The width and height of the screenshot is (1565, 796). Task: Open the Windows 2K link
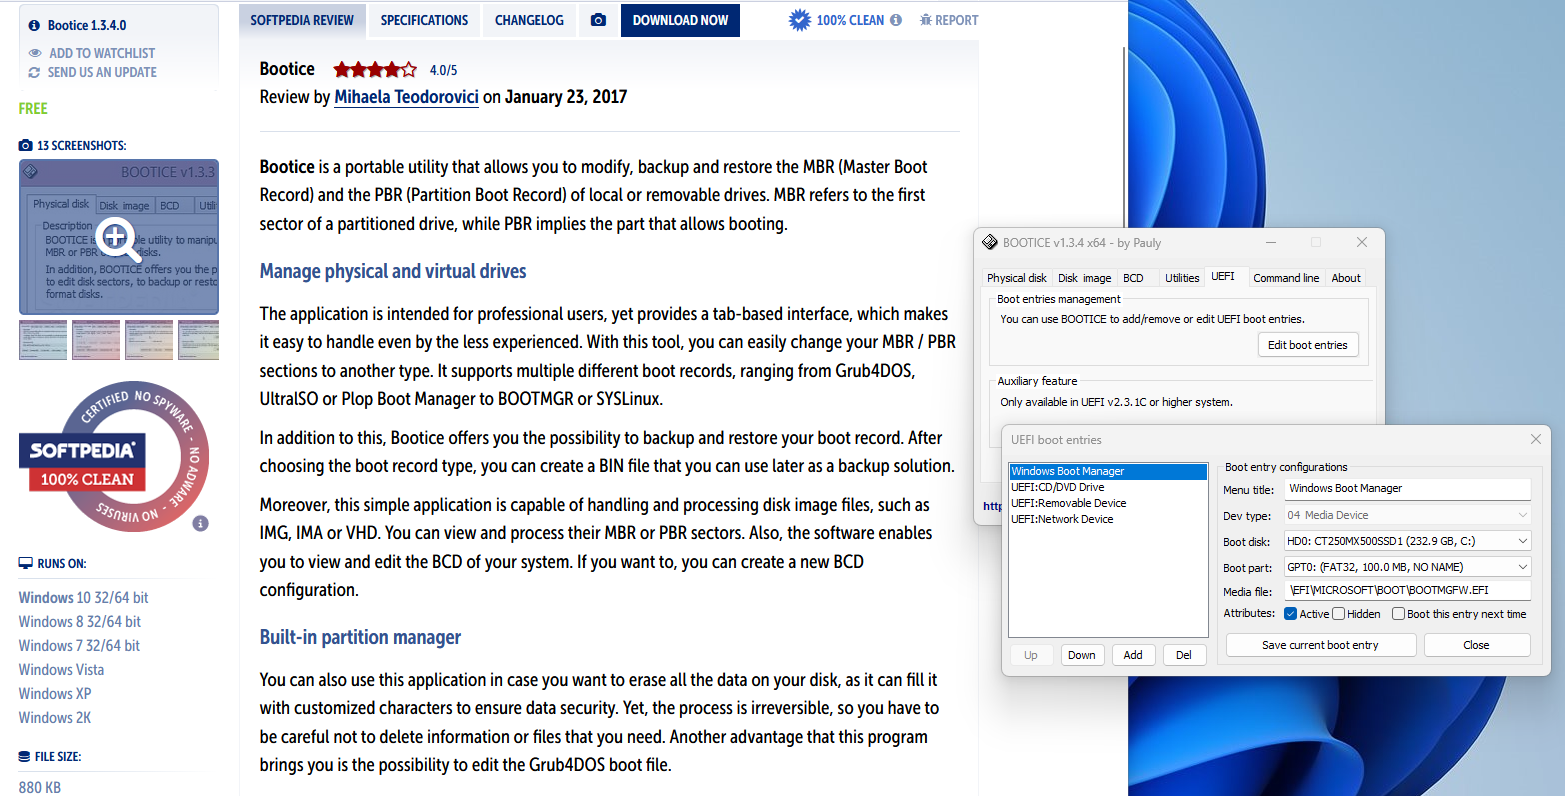pos(55,718)
